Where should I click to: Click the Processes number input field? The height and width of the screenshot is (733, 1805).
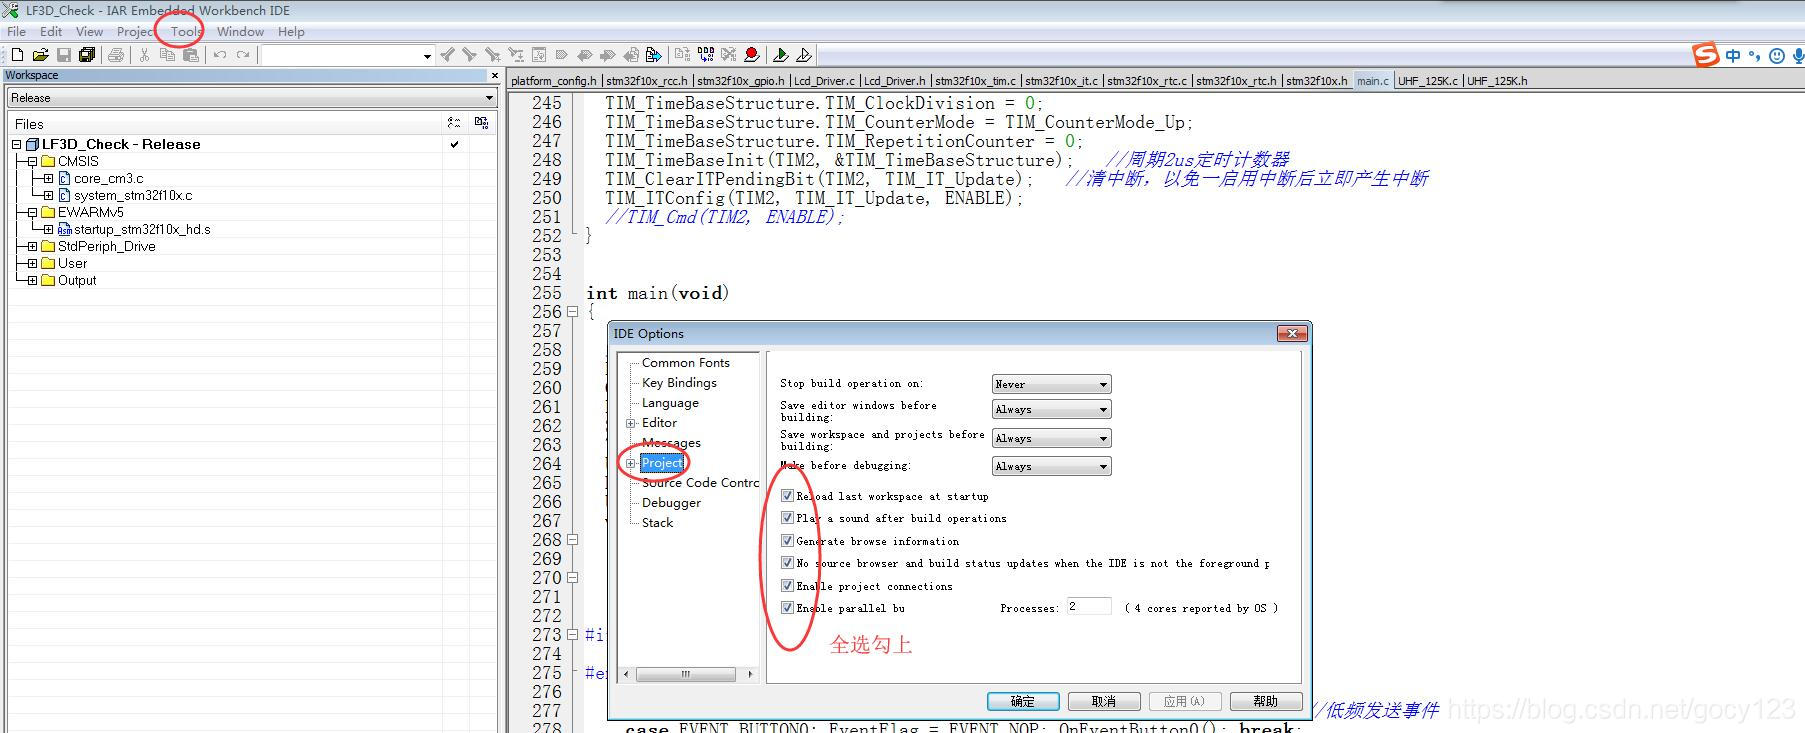[x=1088, y=606]
